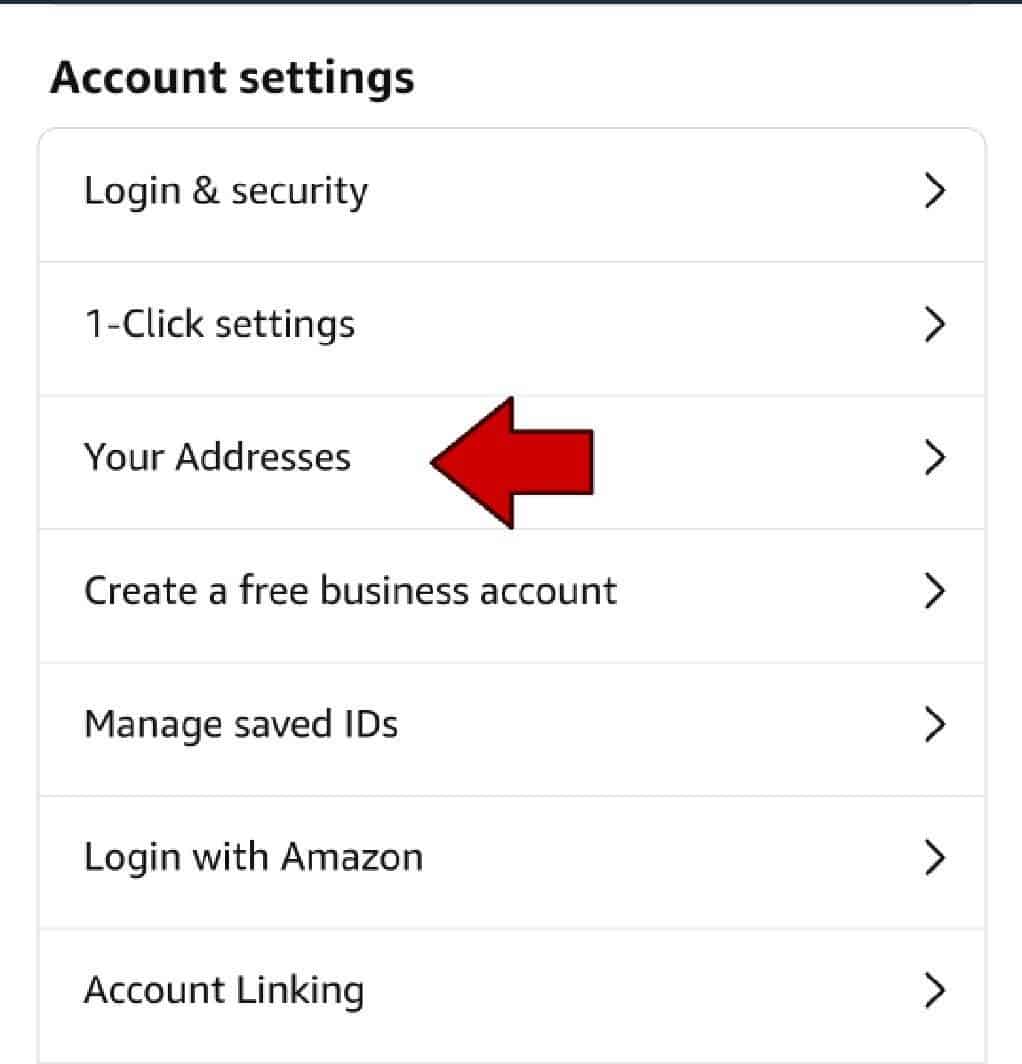Select the Account Linking chevron
This screenshot has height=1064, width=1022.
935,989
